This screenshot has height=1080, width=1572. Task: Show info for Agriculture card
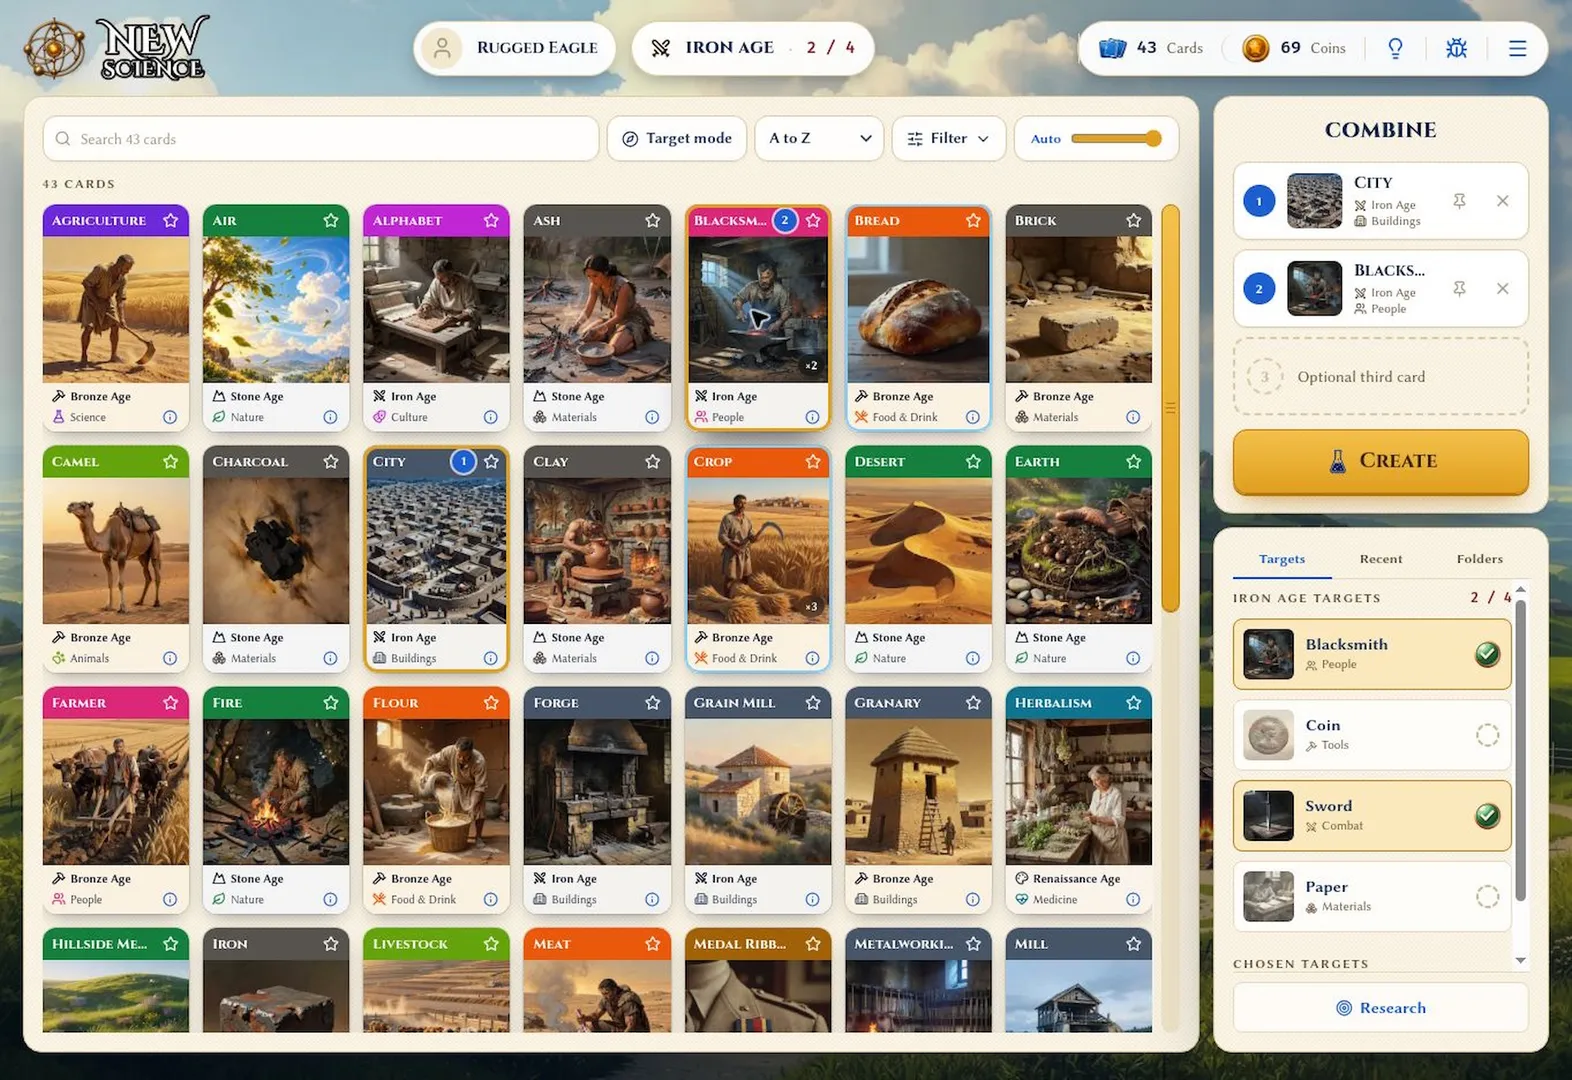170,417
